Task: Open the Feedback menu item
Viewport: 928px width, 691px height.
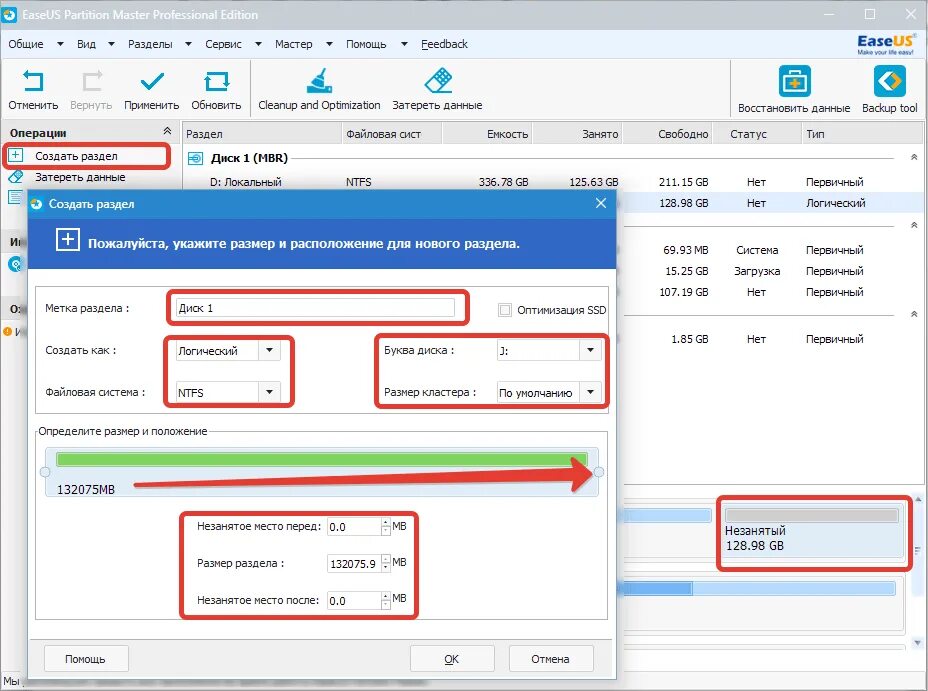Action: 444,44
